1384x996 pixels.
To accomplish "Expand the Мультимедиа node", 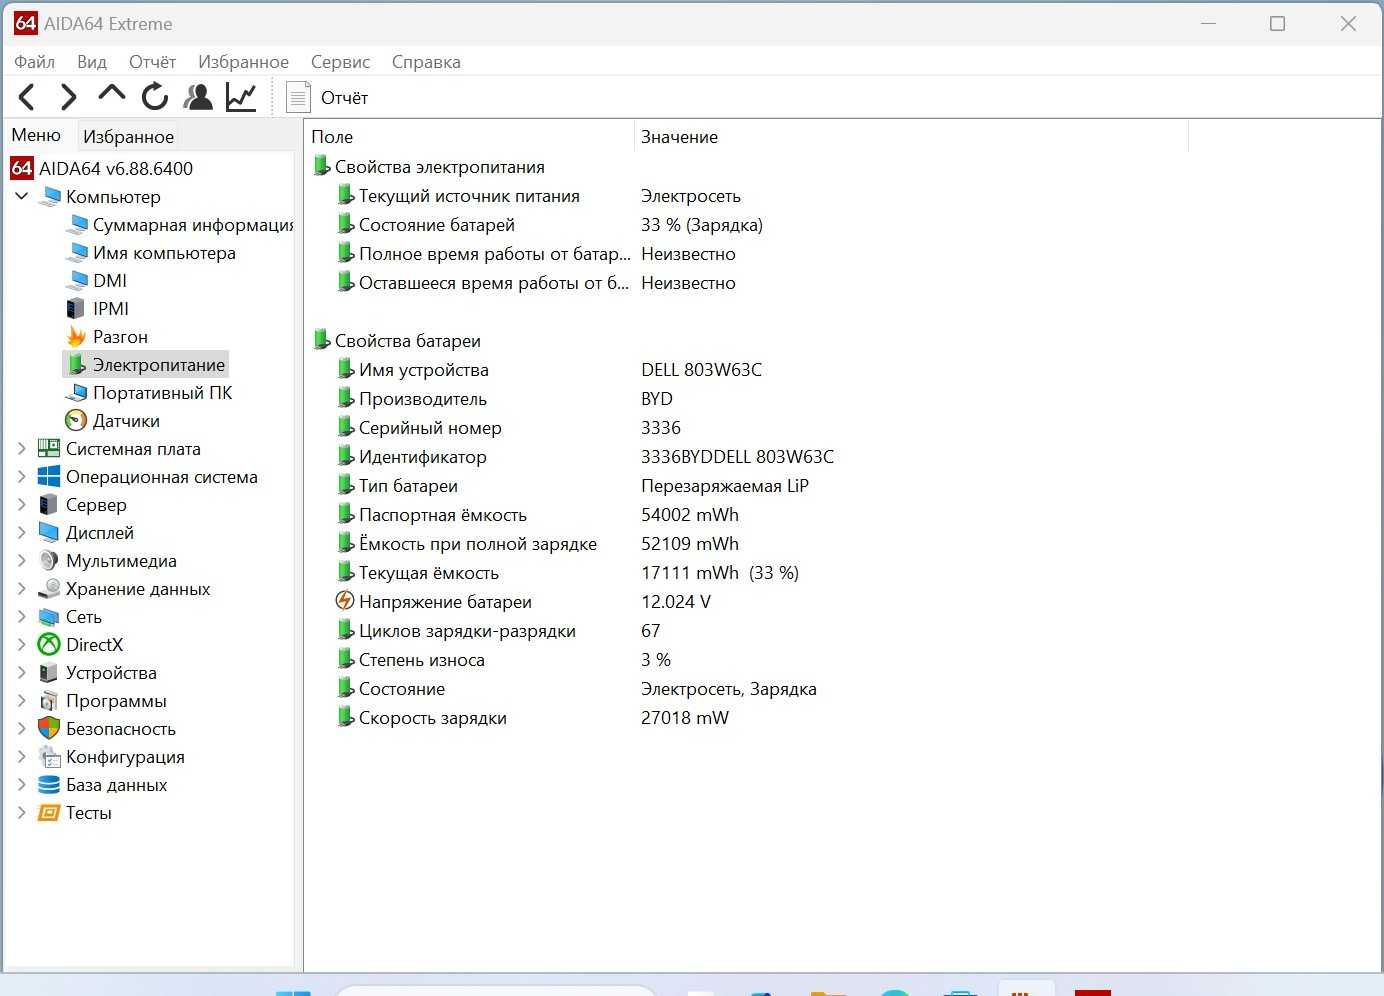I will coord(21,561).
